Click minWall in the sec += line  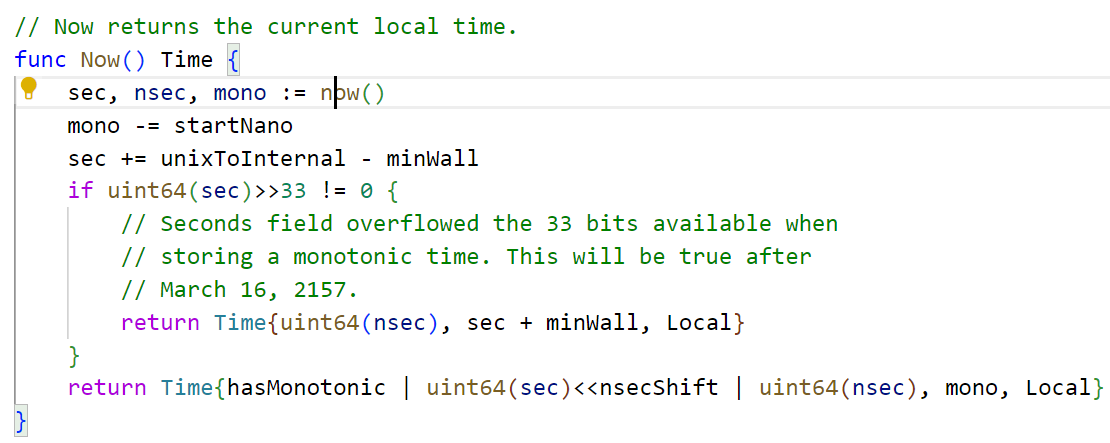click(x=432, y=159)
